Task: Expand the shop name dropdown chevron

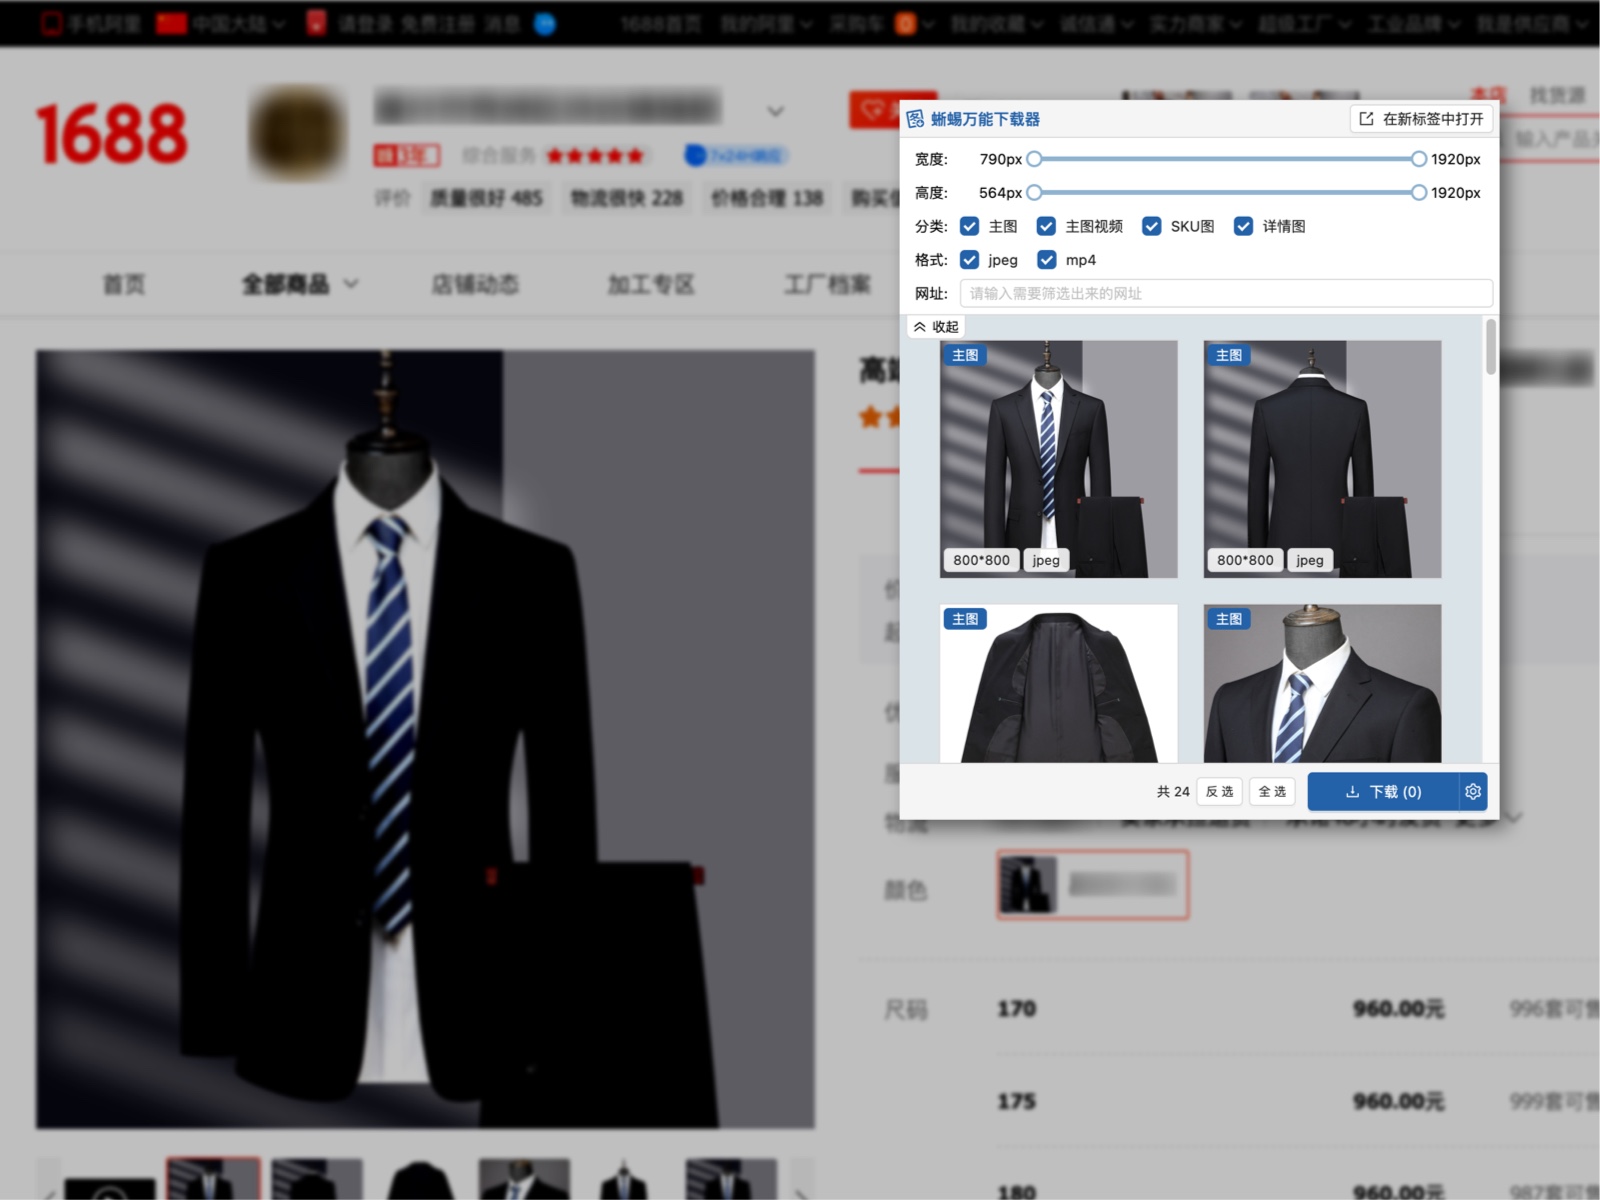Action: (775, 110)
